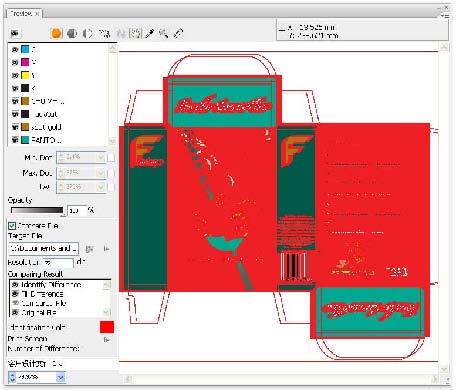Uncheck the Compare File checkbox
The width and height of the screenshot is (456, 390).
(x=12, y=226)
